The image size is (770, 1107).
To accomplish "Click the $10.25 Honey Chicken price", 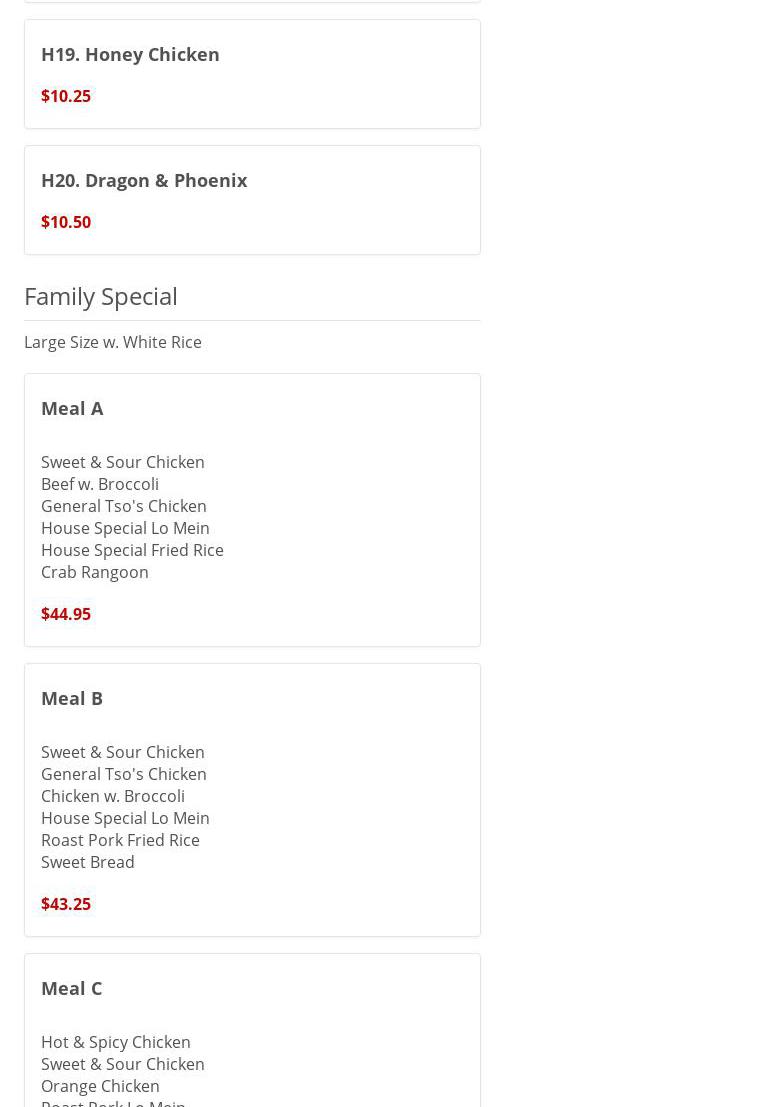I will point(66,96).
